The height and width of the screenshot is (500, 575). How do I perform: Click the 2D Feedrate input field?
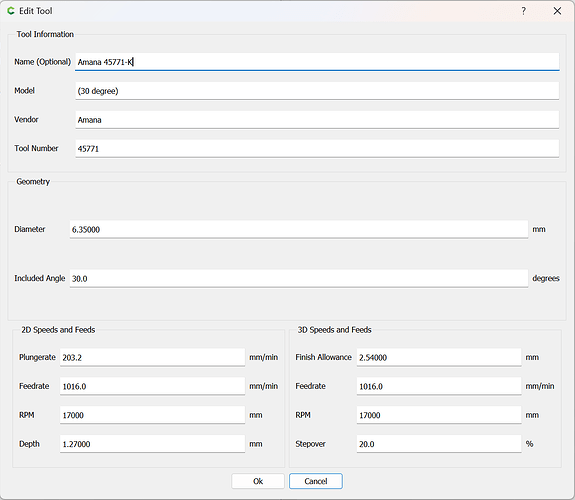tap(153, 386)
